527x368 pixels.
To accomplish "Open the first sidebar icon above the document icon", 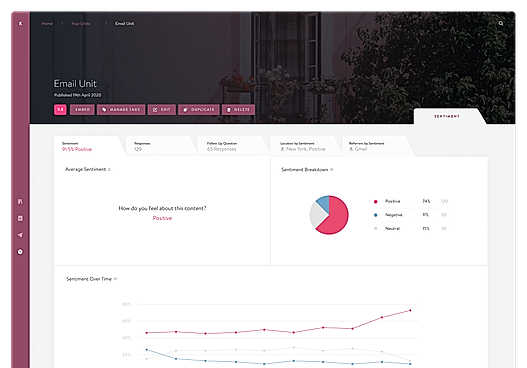I will (x=20, y=201).
